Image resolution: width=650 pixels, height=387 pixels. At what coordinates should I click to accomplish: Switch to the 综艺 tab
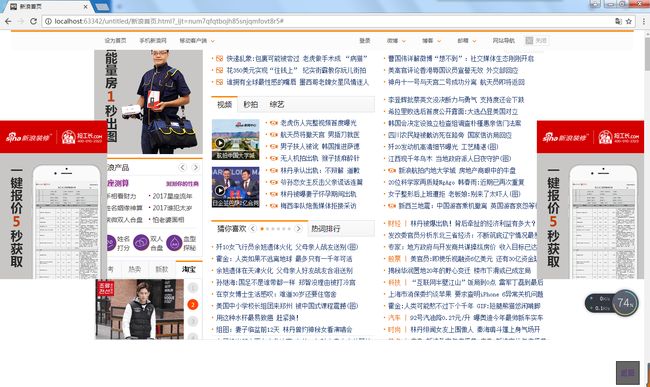point(276,104)
